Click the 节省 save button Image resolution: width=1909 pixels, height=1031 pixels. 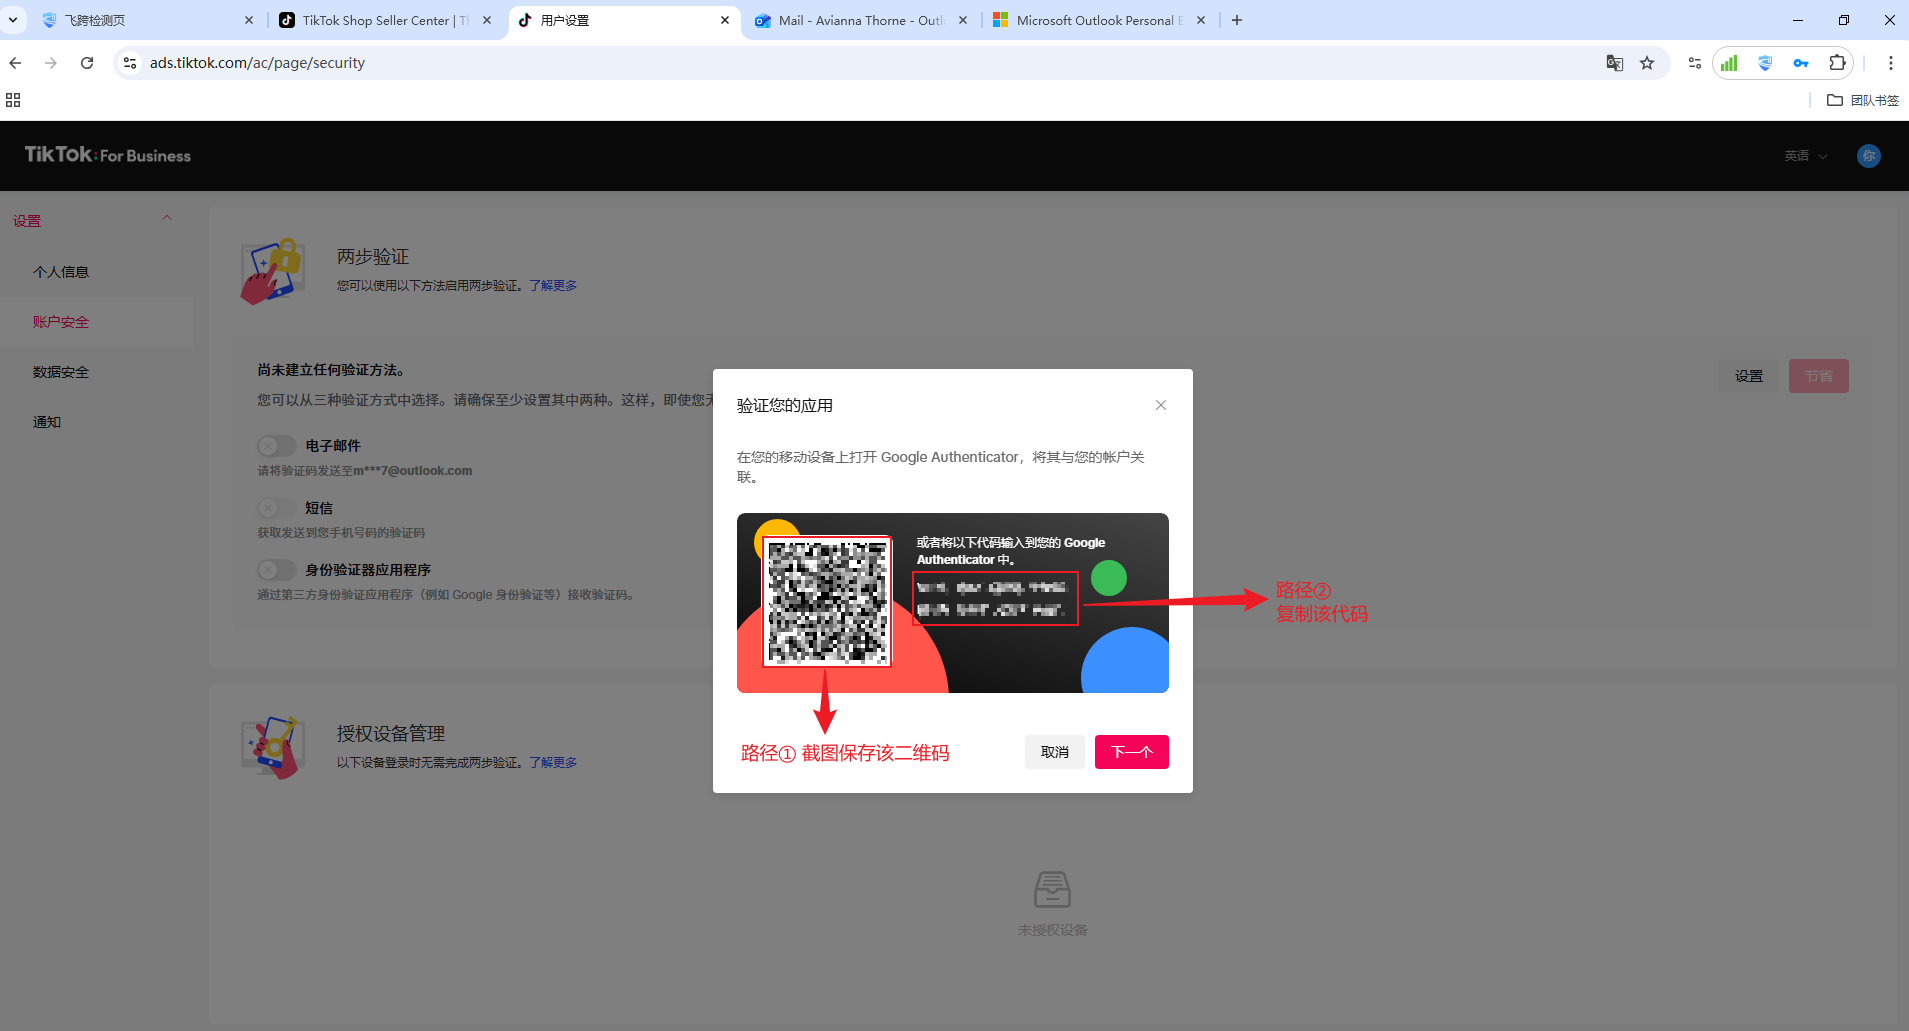click(x=1819, y=376)
